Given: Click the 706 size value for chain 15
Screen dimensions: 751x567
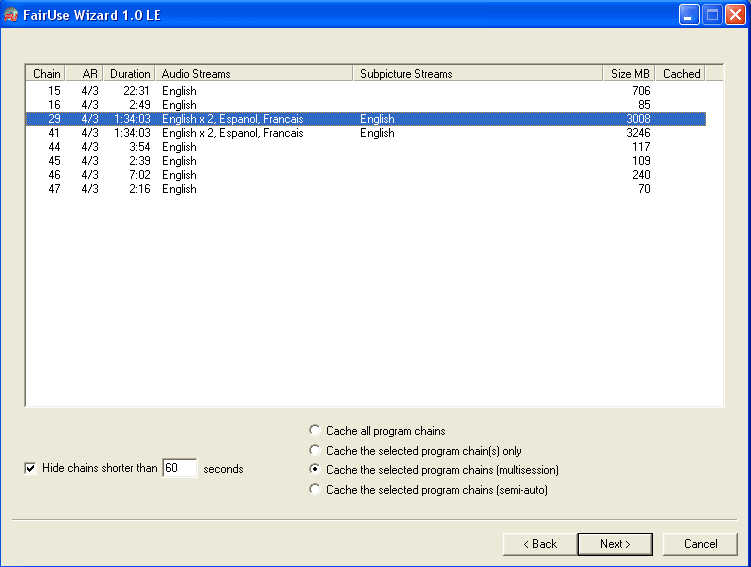Looking at the screenshot, I should tap(641, 91).
